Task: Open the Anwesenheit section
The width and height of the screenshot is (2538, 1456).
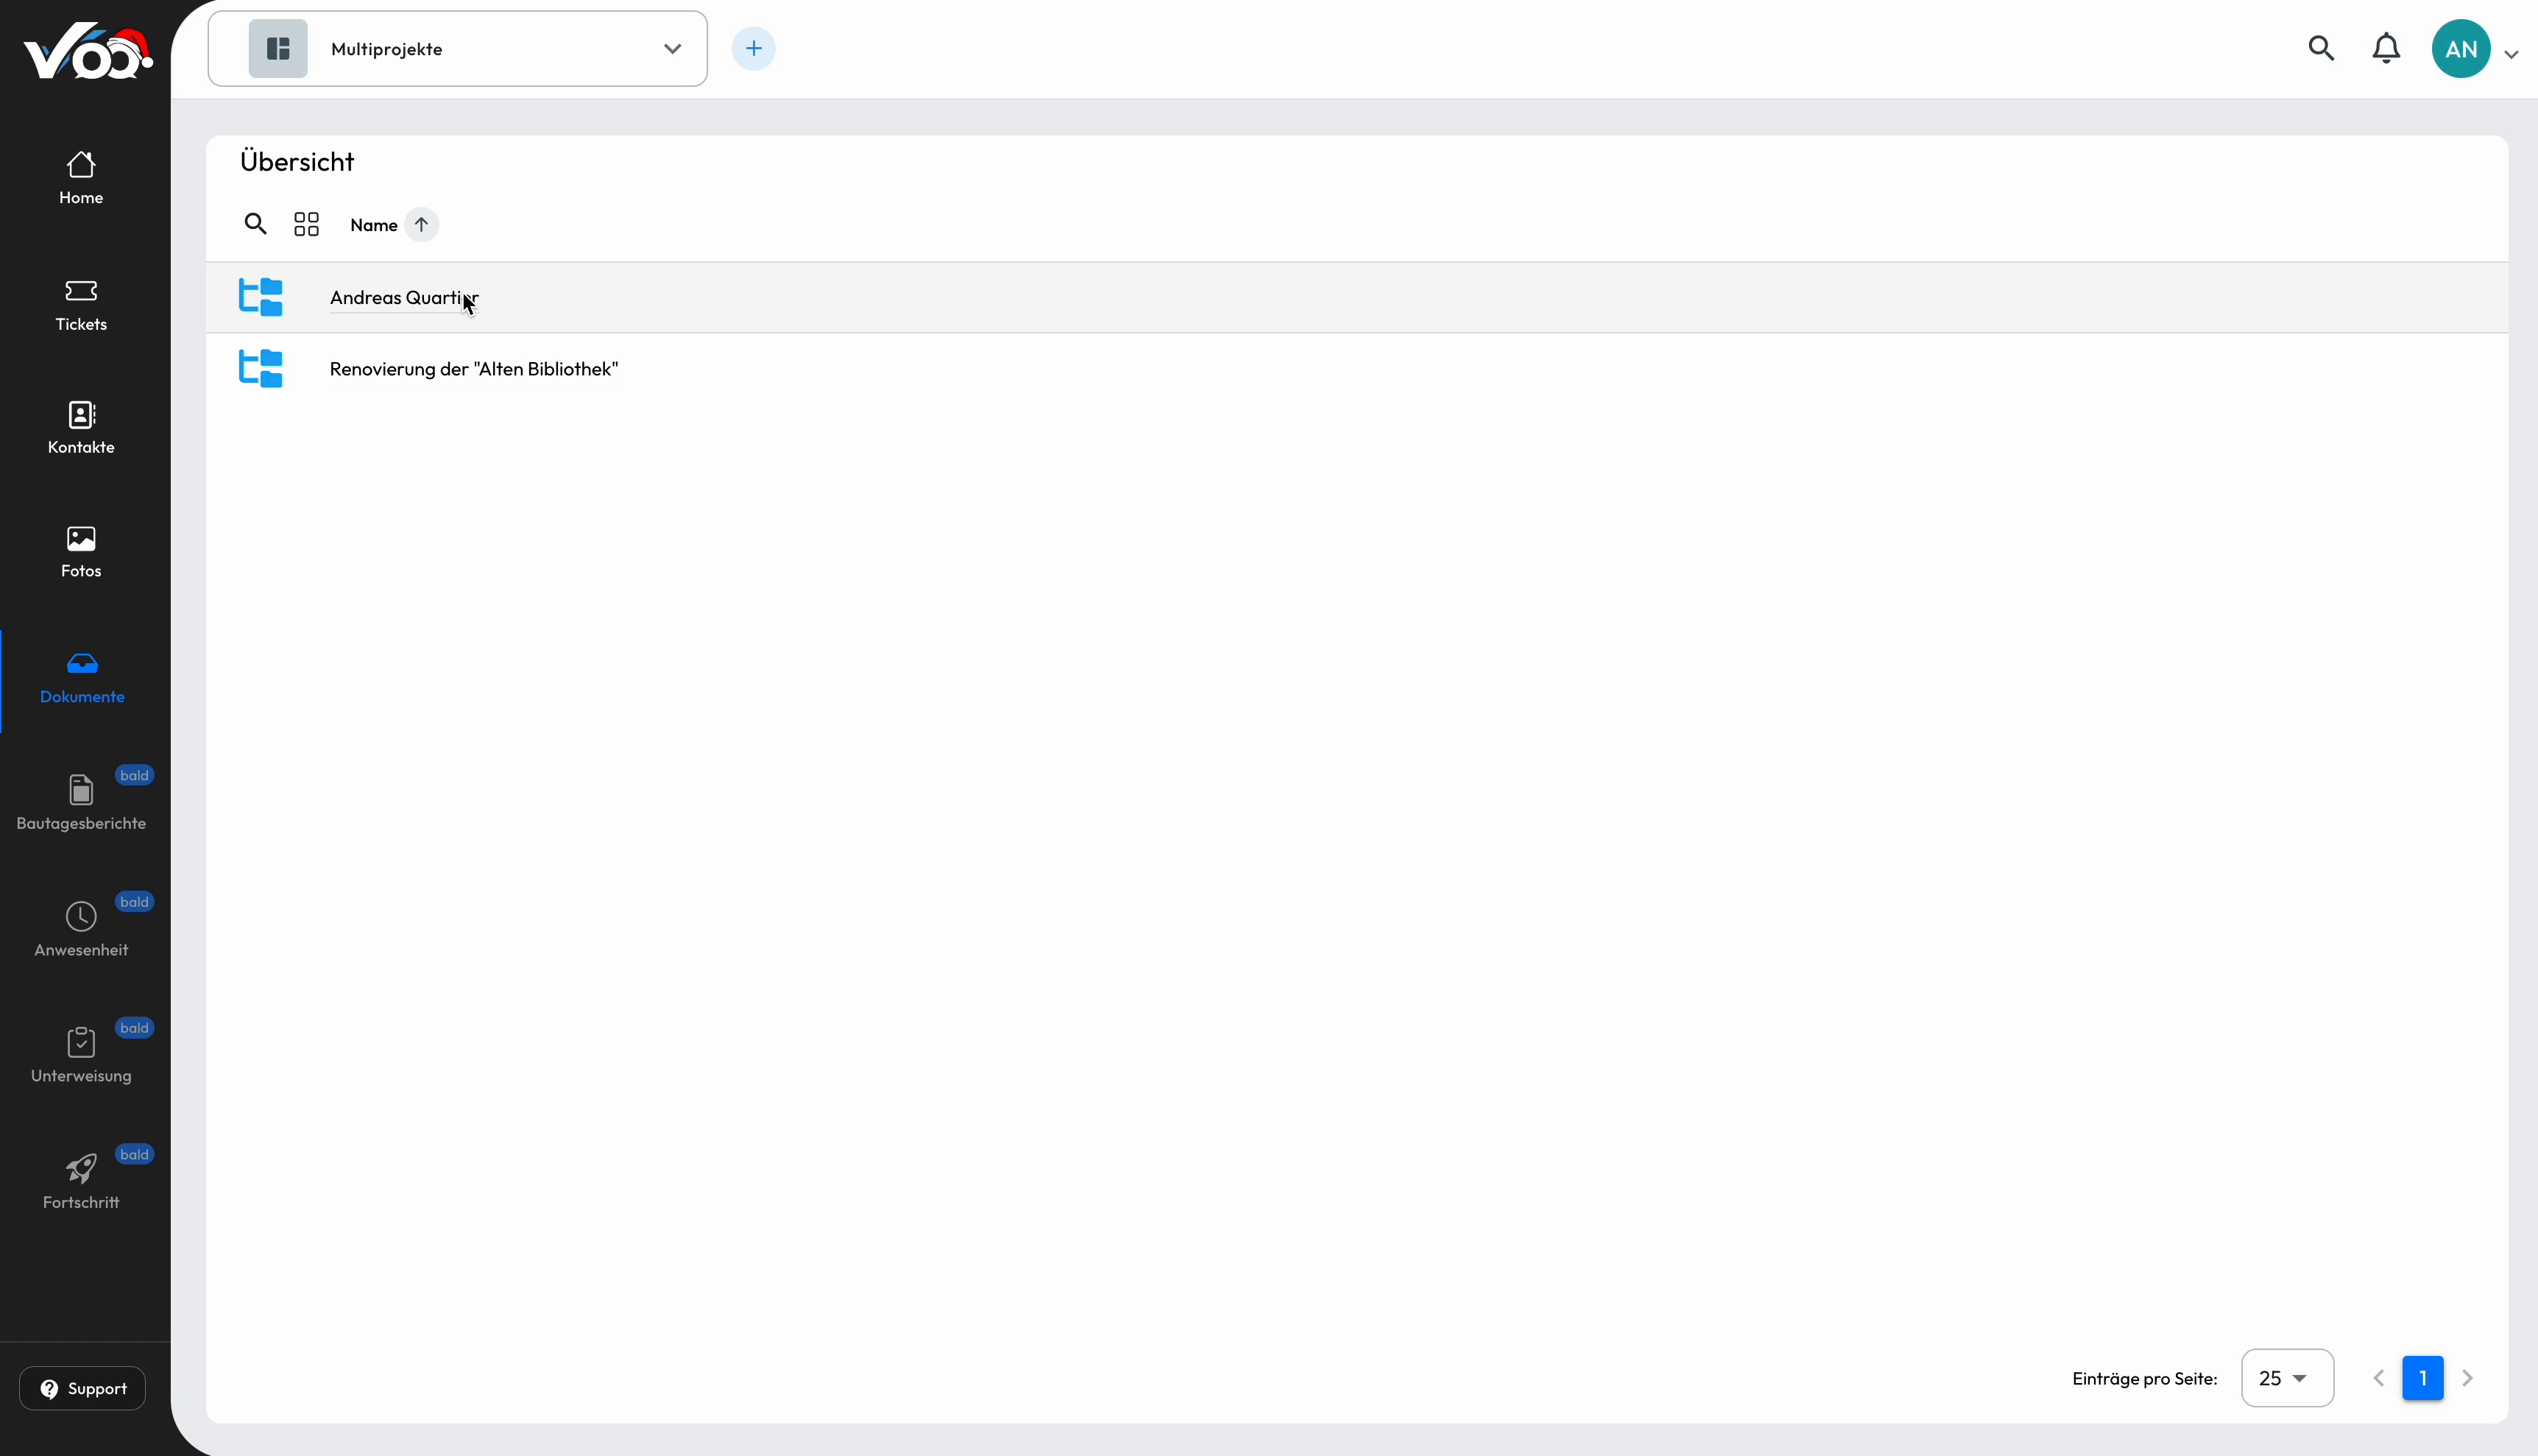Action: tap(81, 927)
